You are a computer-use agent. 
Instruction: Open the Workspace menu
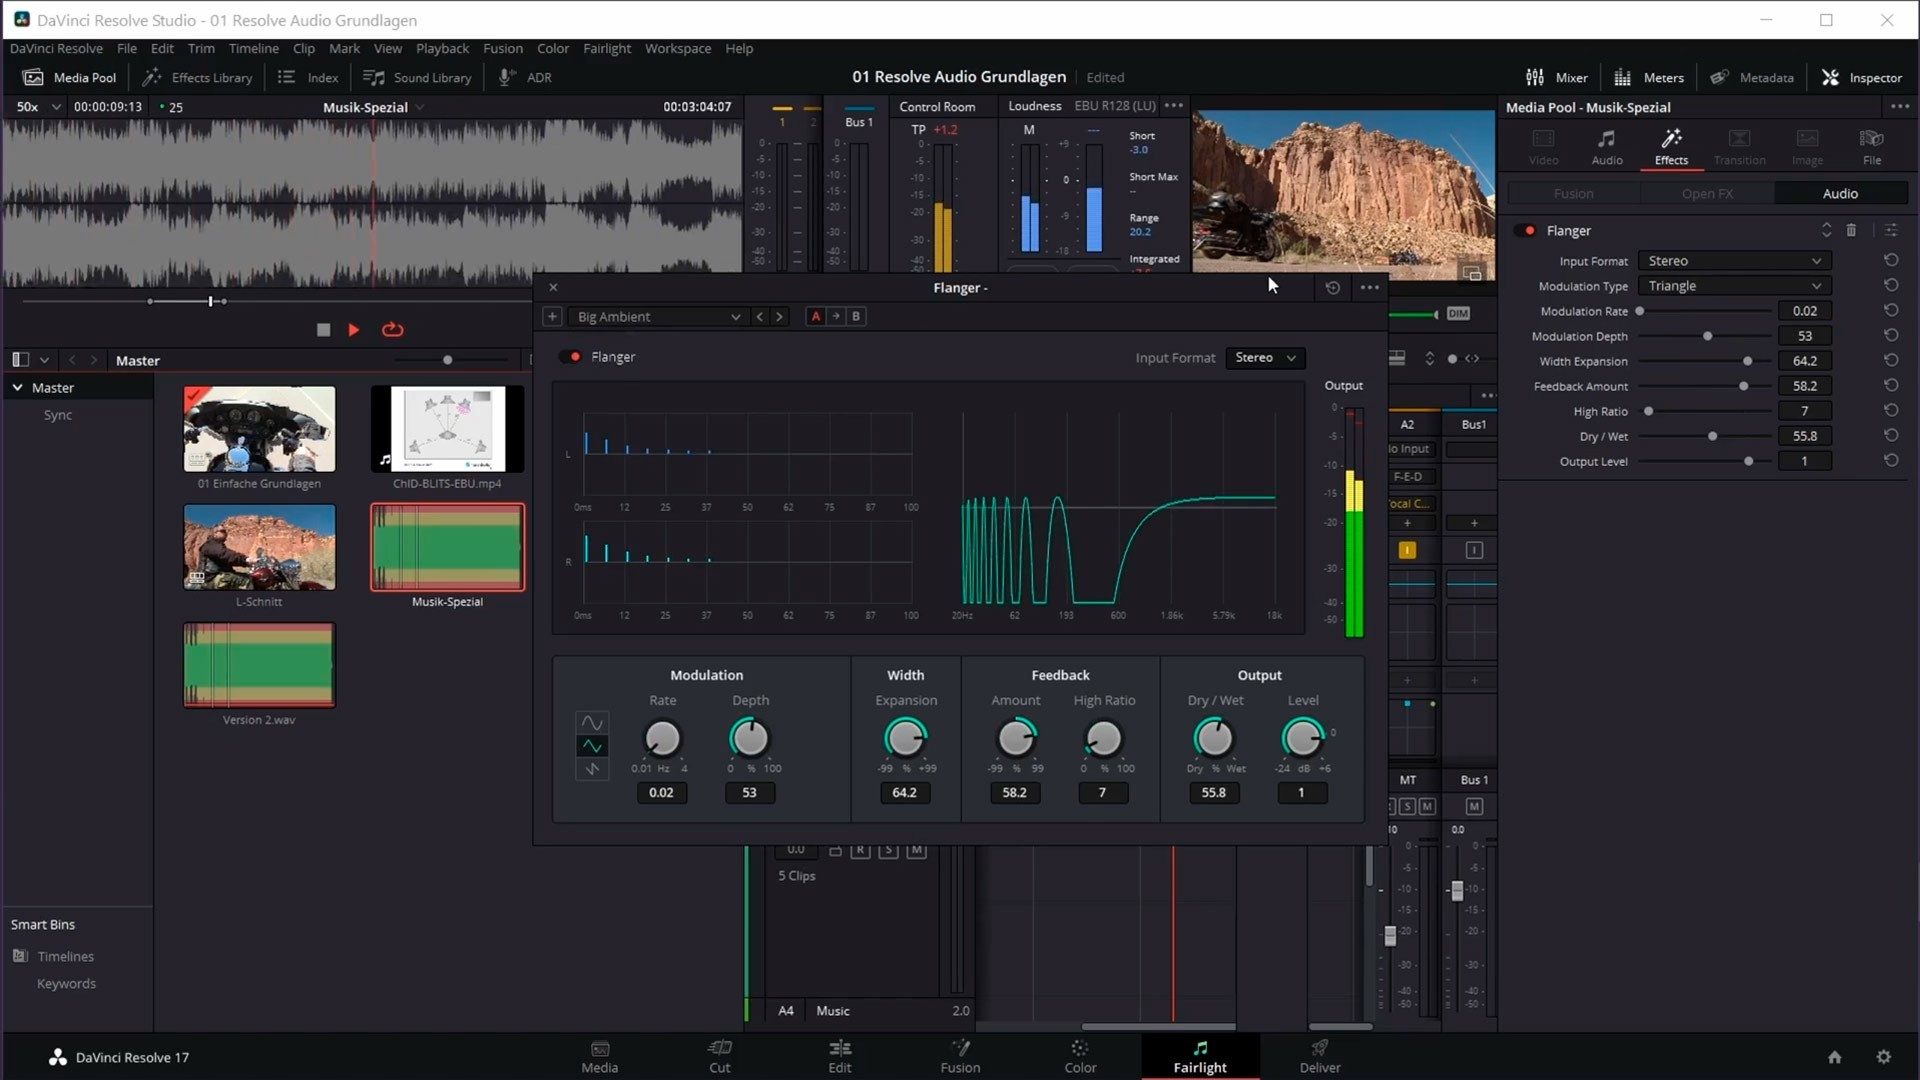pos(677,48)
